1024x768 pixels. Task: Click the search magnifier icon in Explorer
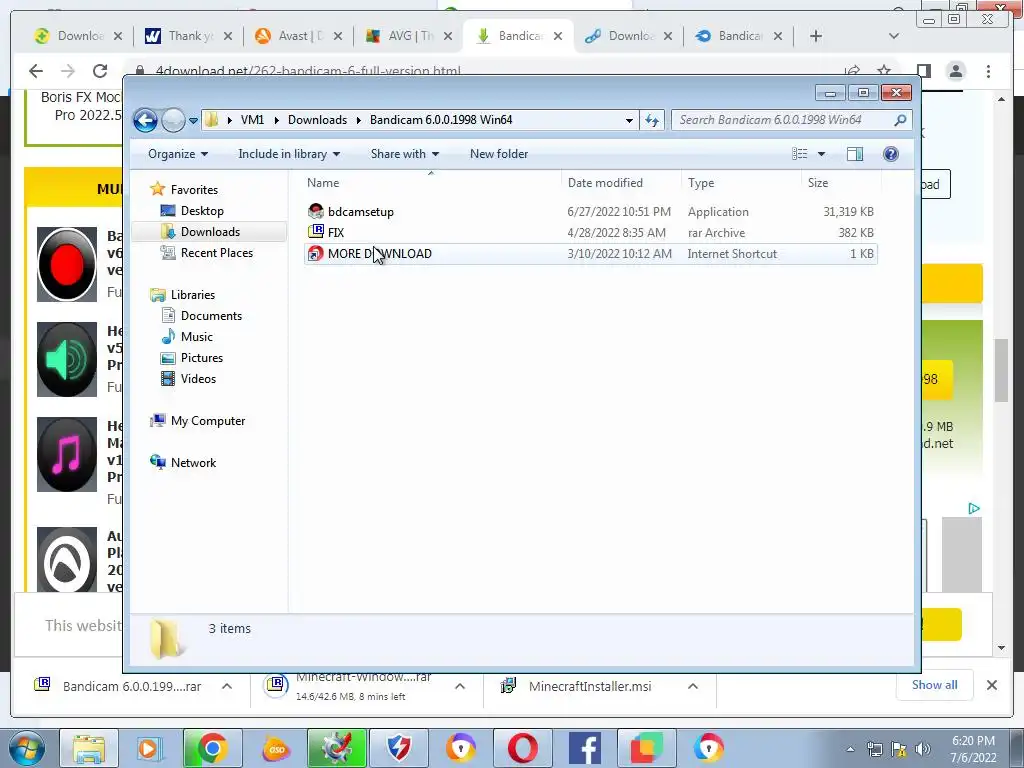[901, 120]
